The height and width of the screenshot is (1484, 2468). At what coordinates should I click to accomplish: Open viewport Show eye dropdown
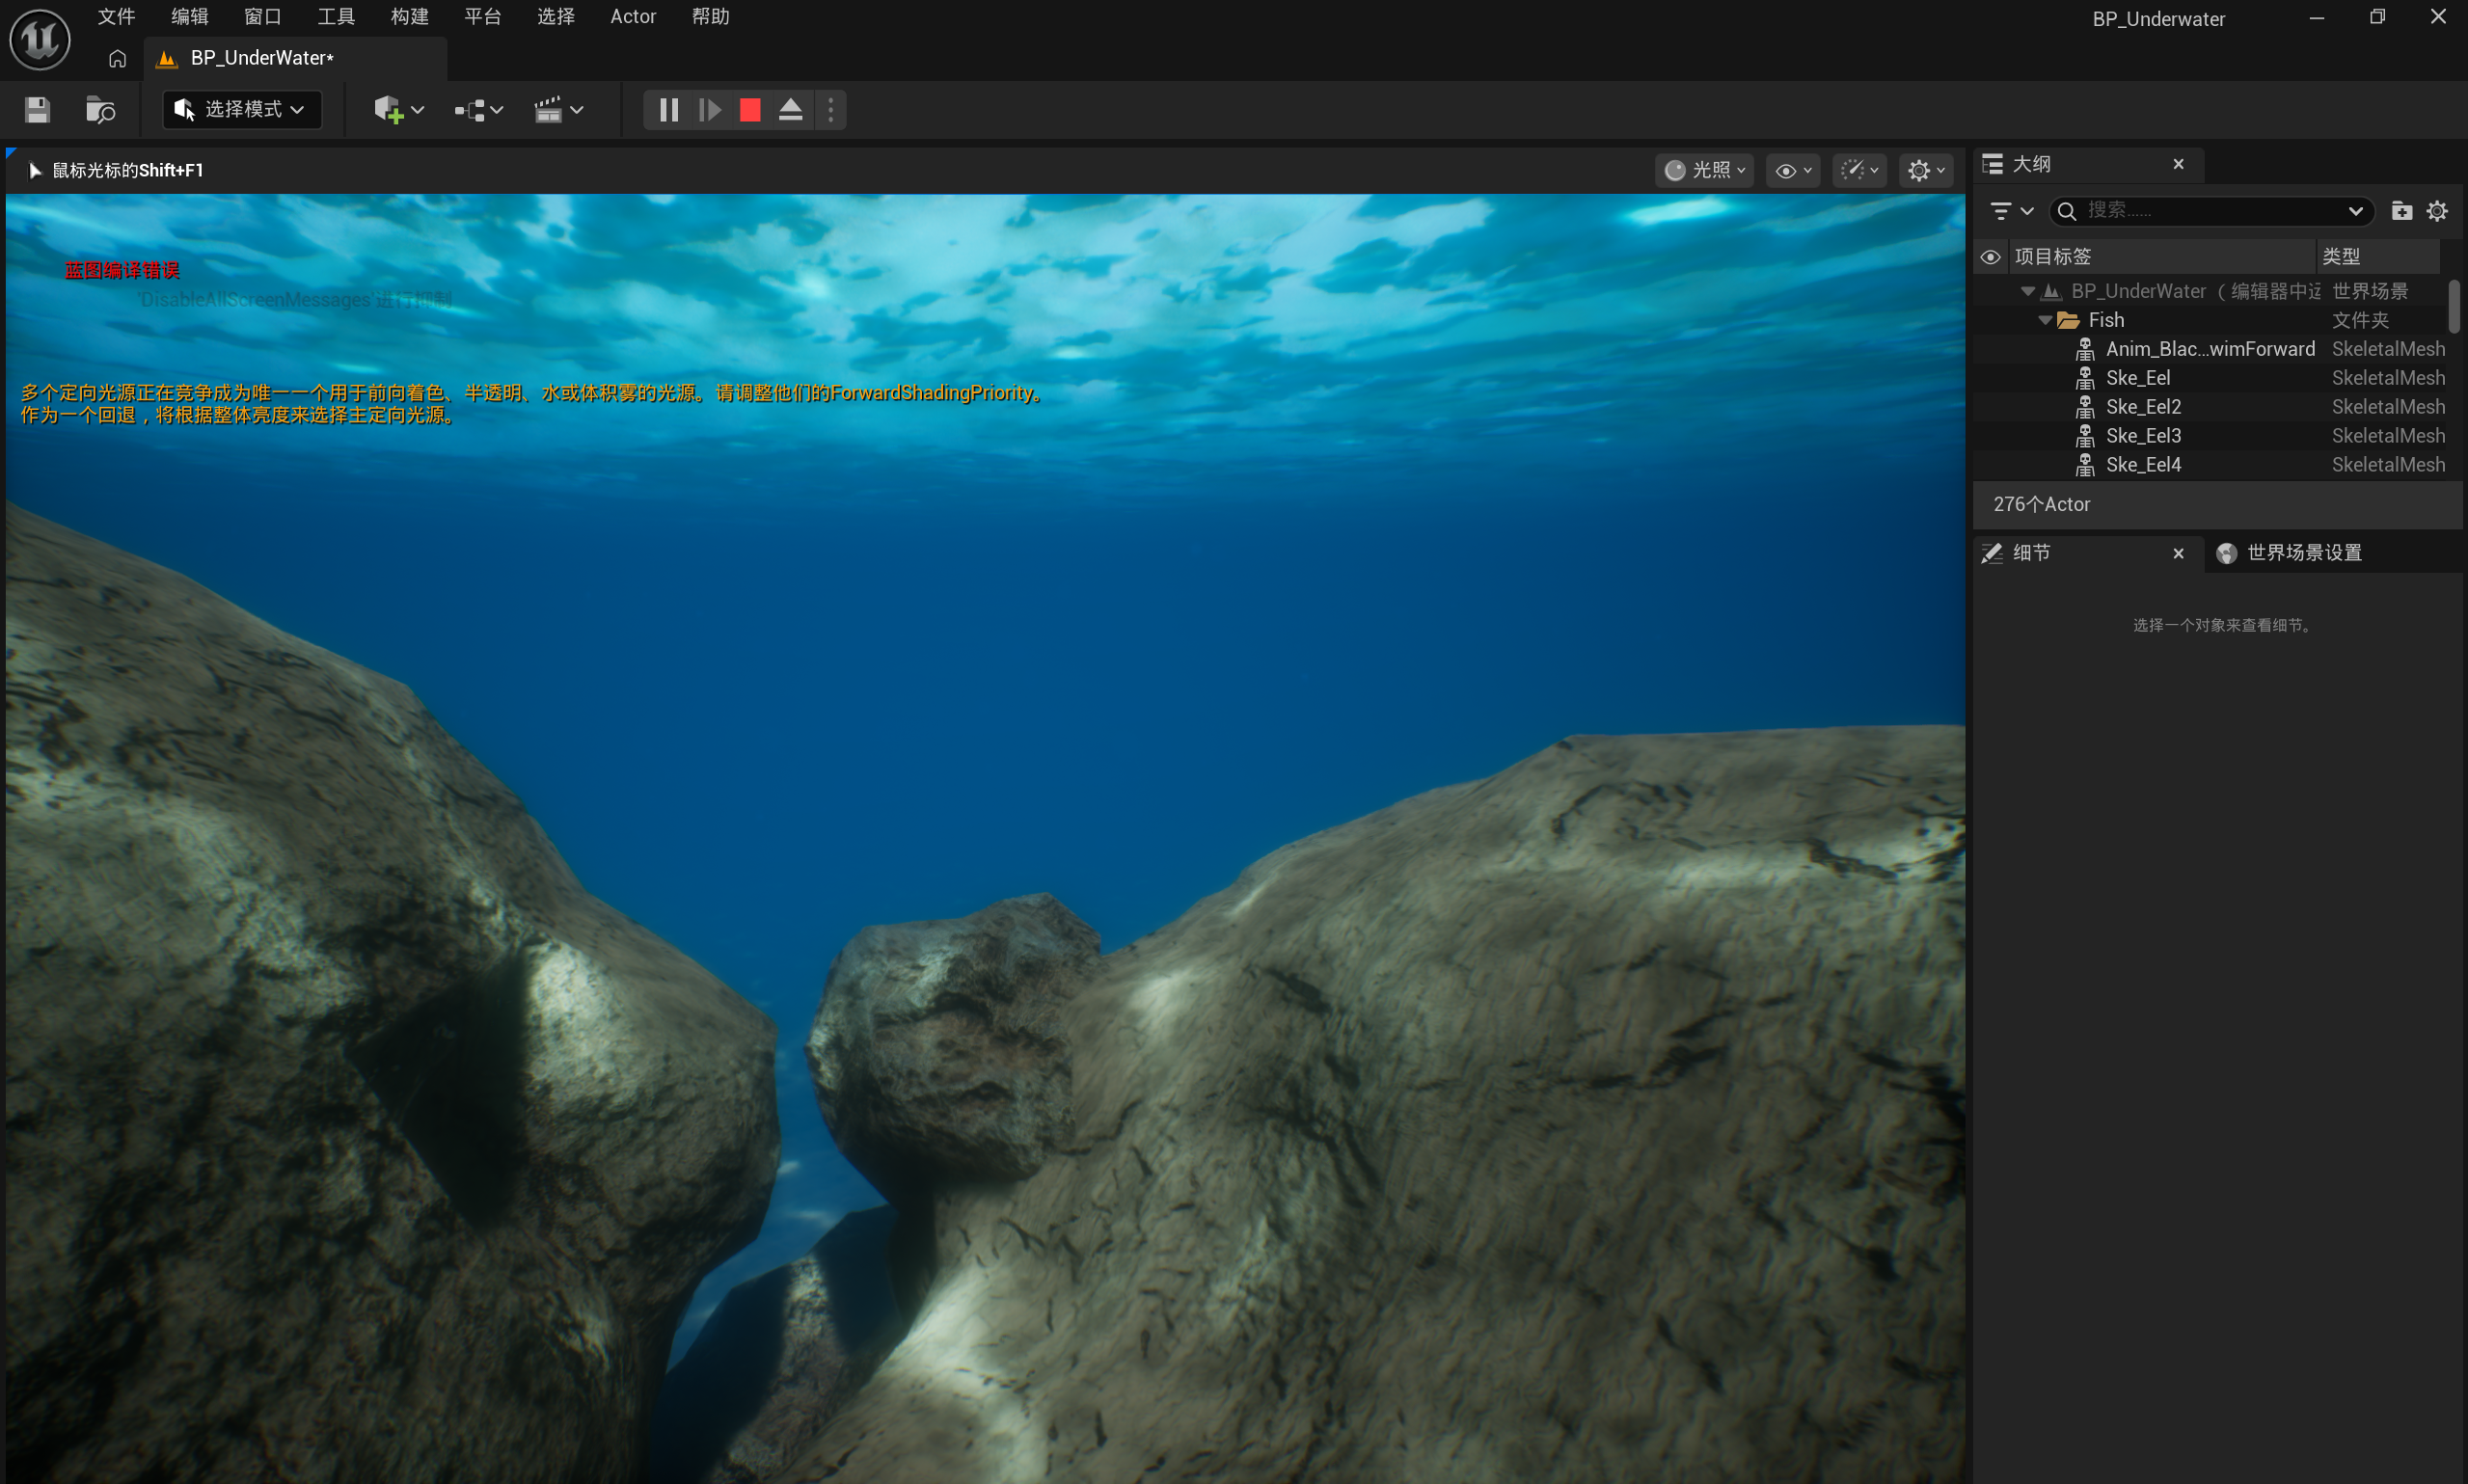point(1793,171)
